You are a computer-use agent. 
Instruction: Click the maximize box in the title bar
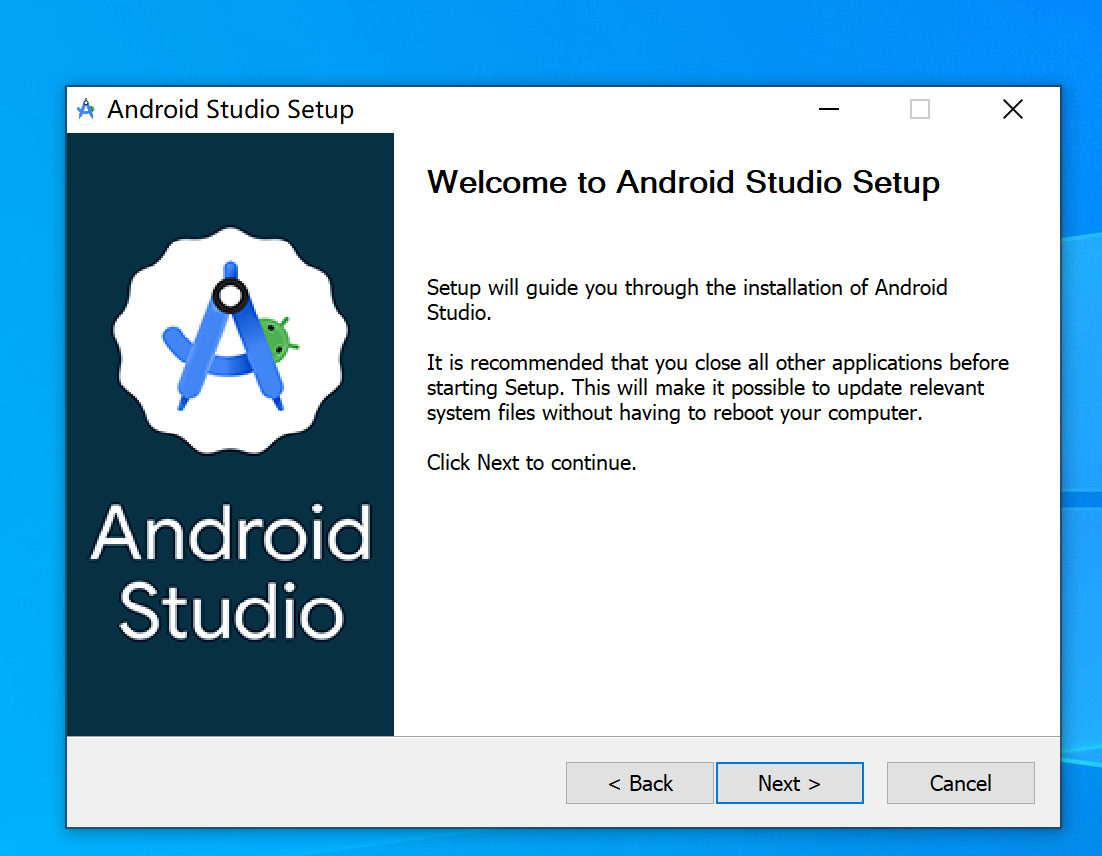tap(919, 109)
